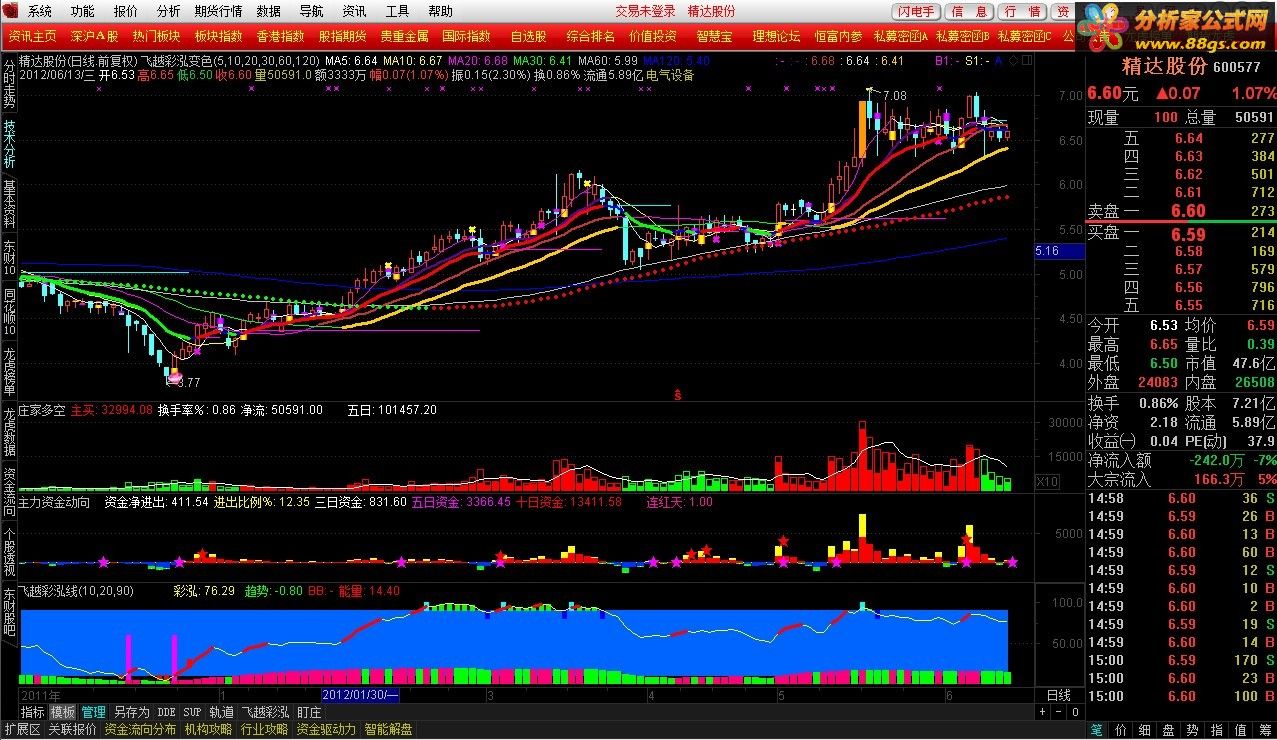The image size is (1277, 740).
Task: Open 热门板块 in red toolbar
Action: pyautogui.click(x=156, y=36)
